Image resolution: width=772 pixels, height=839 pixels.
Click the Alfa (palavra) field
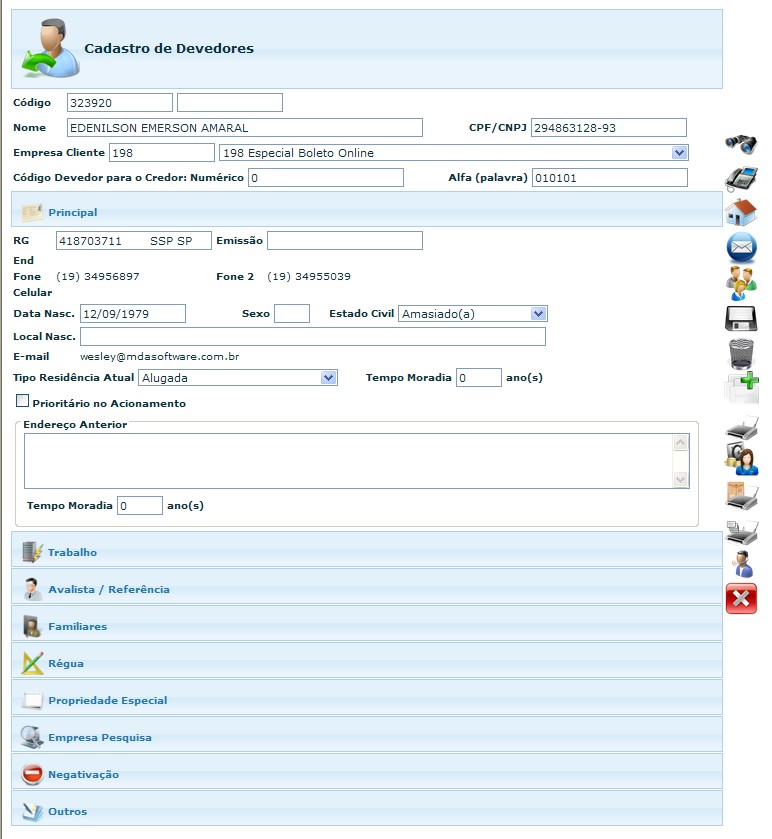coord(609,178)
